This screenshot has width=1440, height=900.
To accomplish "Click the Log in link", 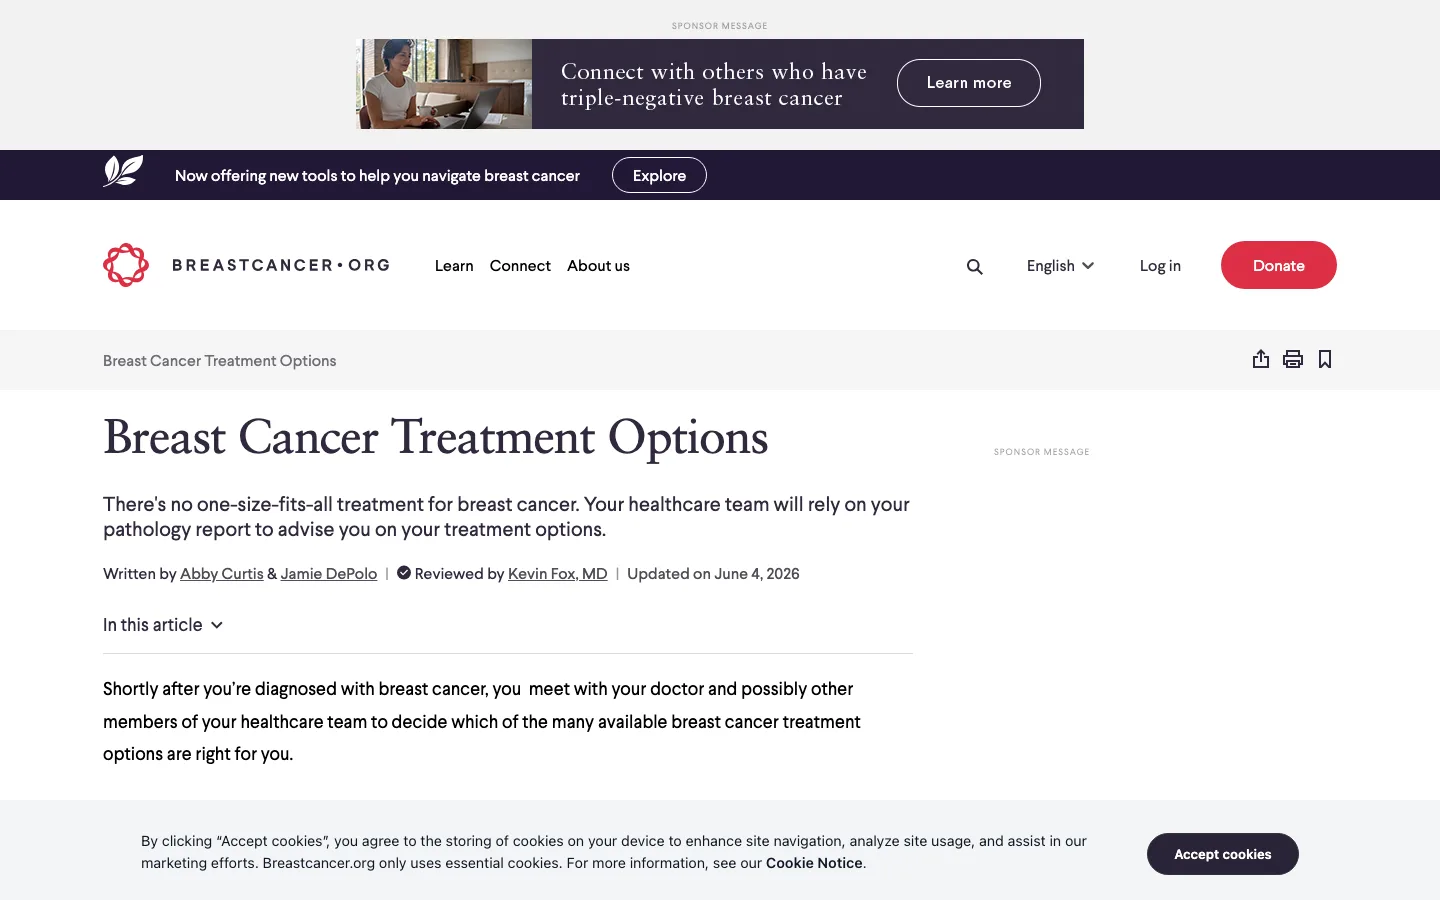I will pos(1160,266).
